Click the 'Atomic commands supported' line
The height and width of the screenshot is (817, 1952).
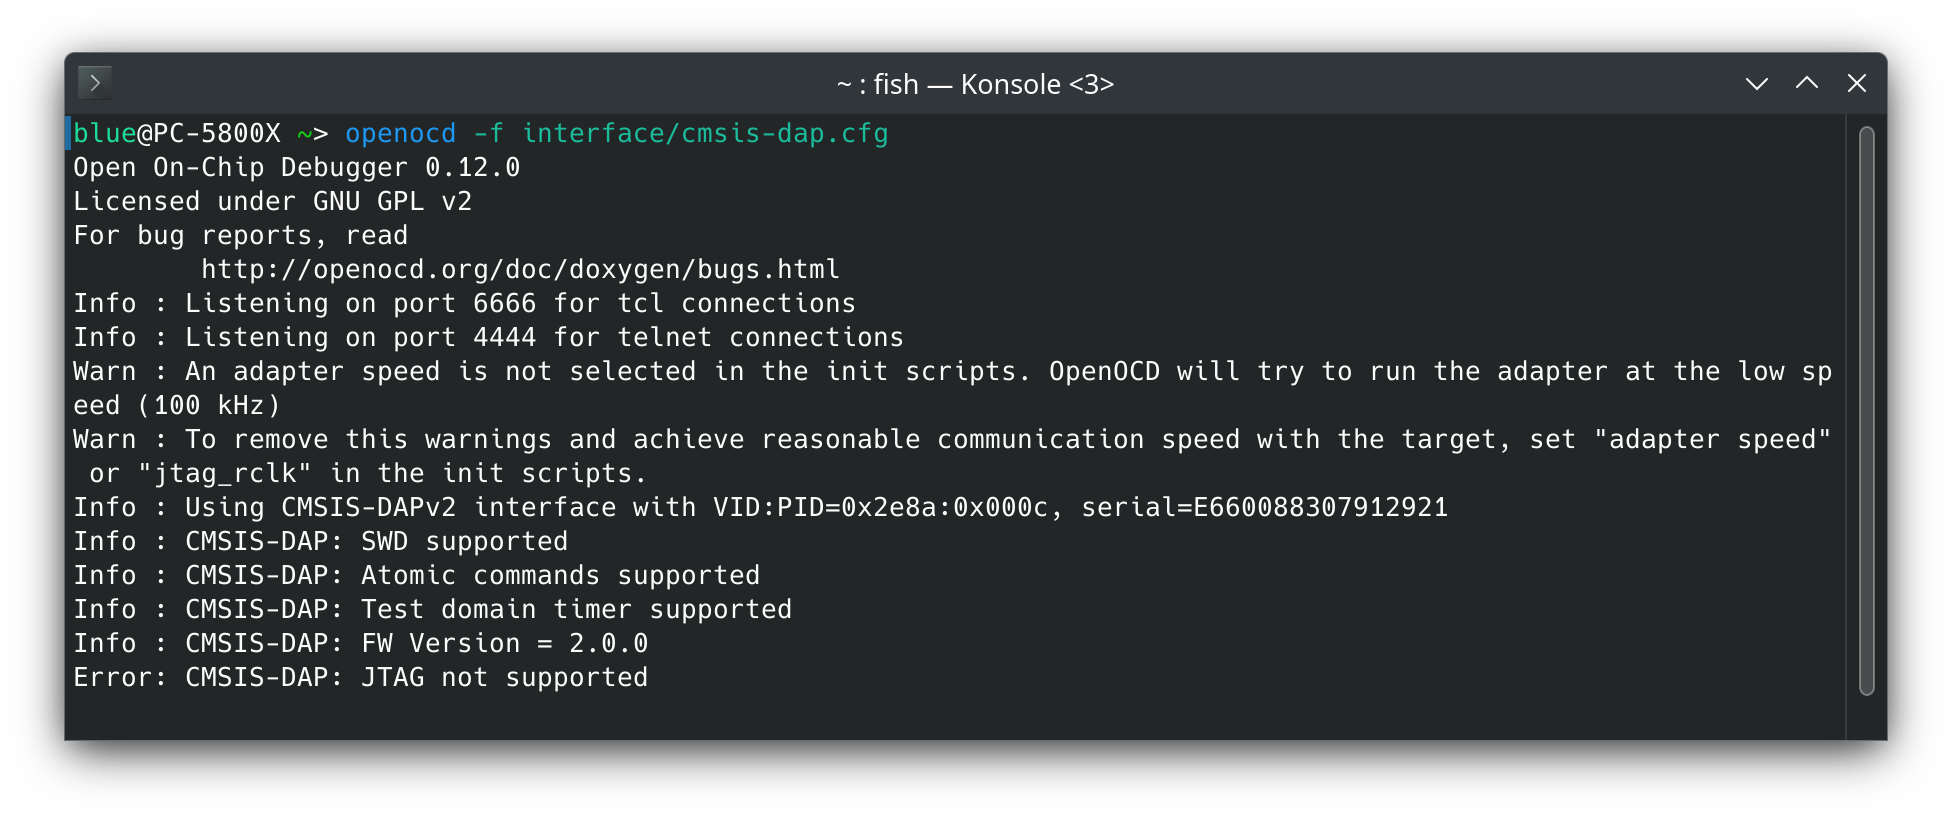417,576
